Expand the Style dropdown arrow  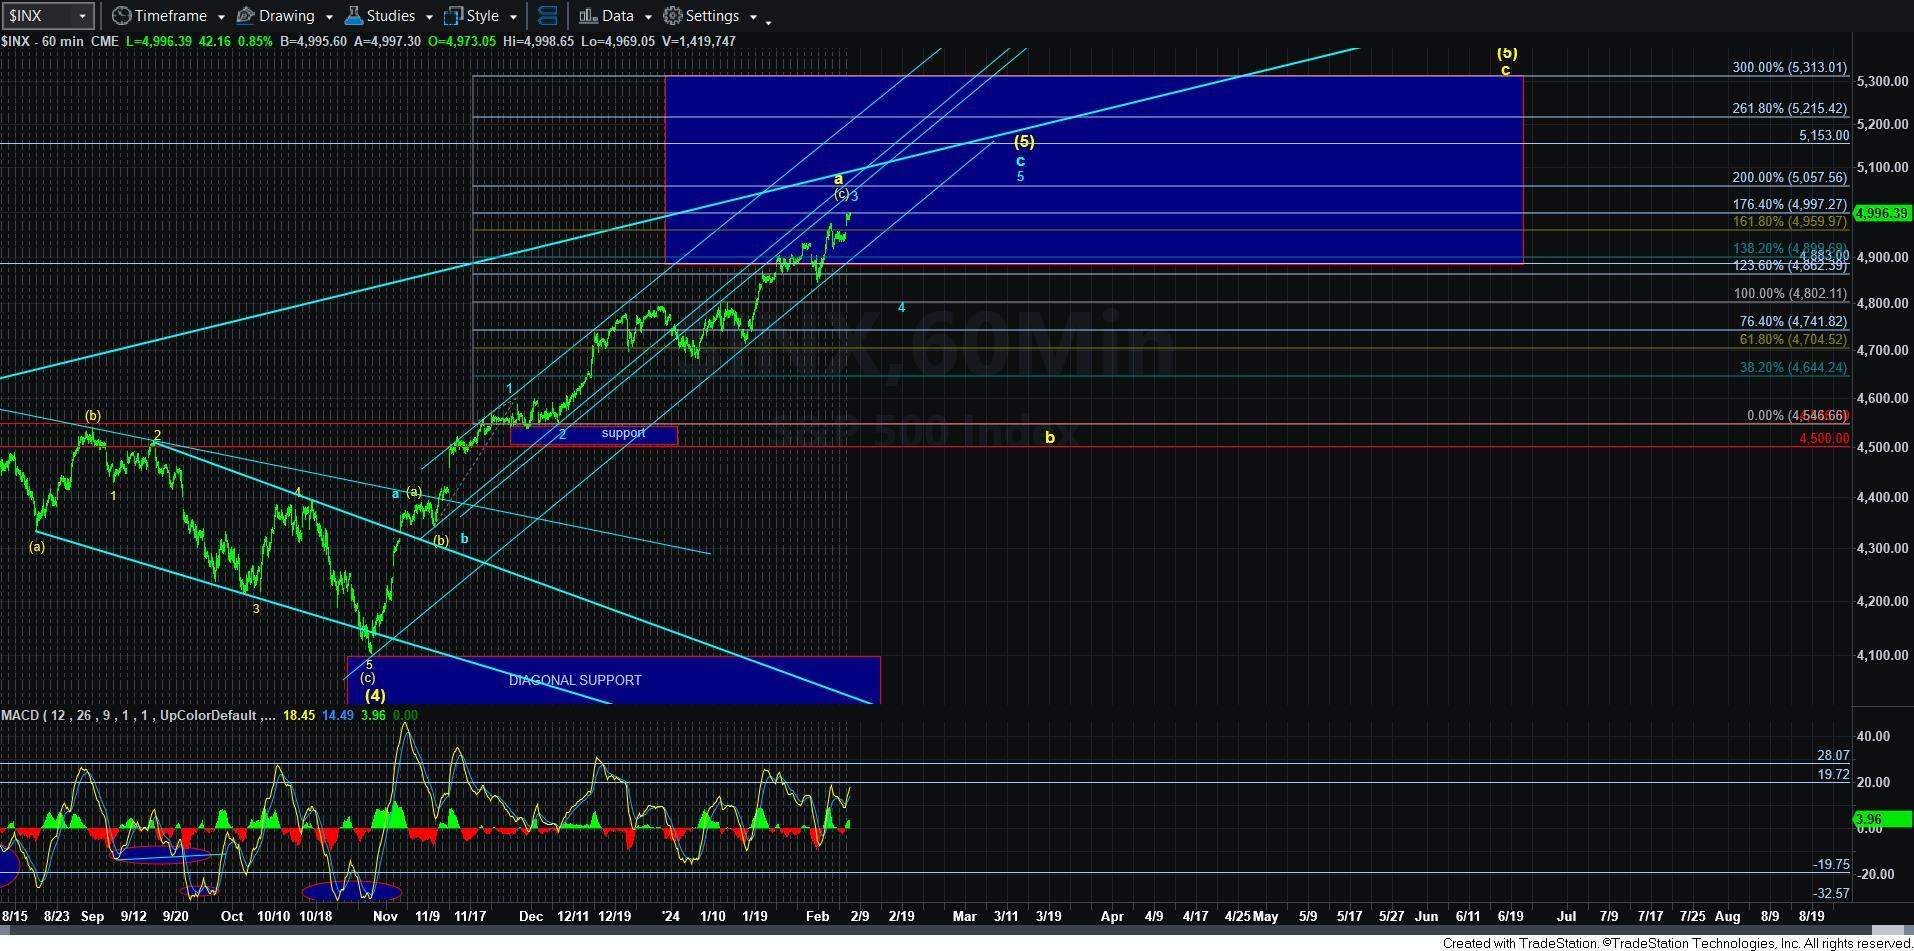(x=513, y=17)
